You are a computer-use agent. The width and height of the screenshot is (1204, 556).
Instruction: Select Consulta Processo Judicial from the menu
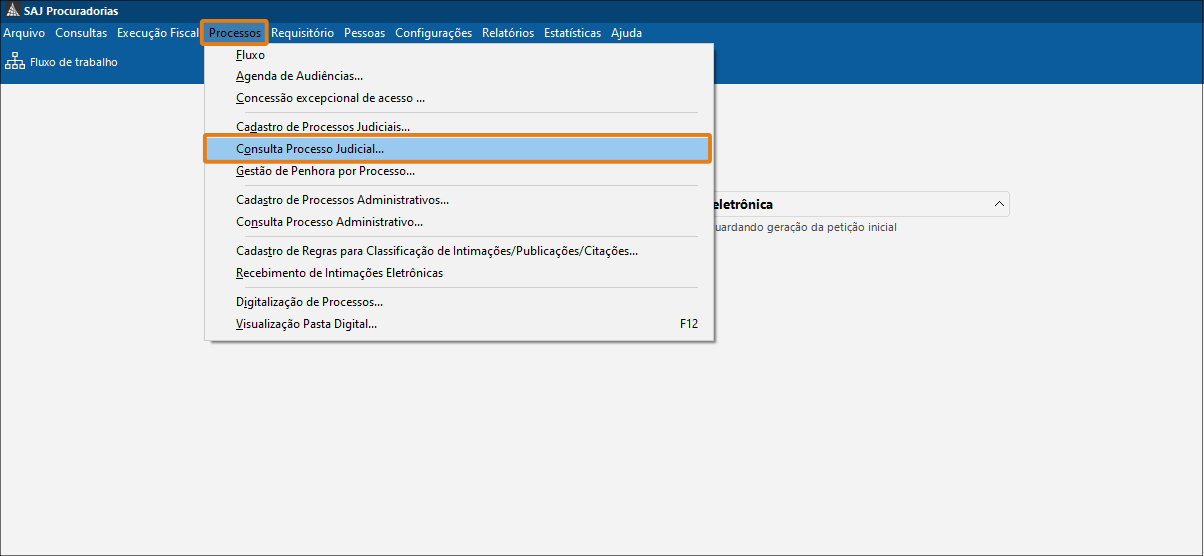pos(310,149)
